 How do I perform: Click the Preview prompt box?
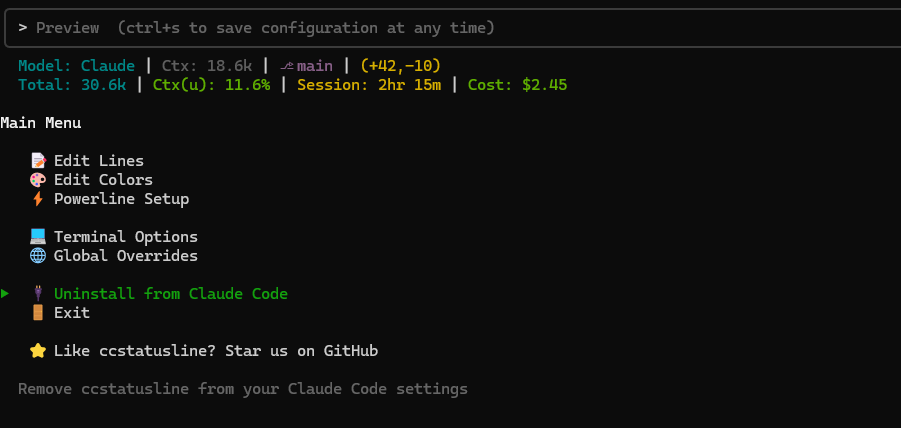coord(450,28)
